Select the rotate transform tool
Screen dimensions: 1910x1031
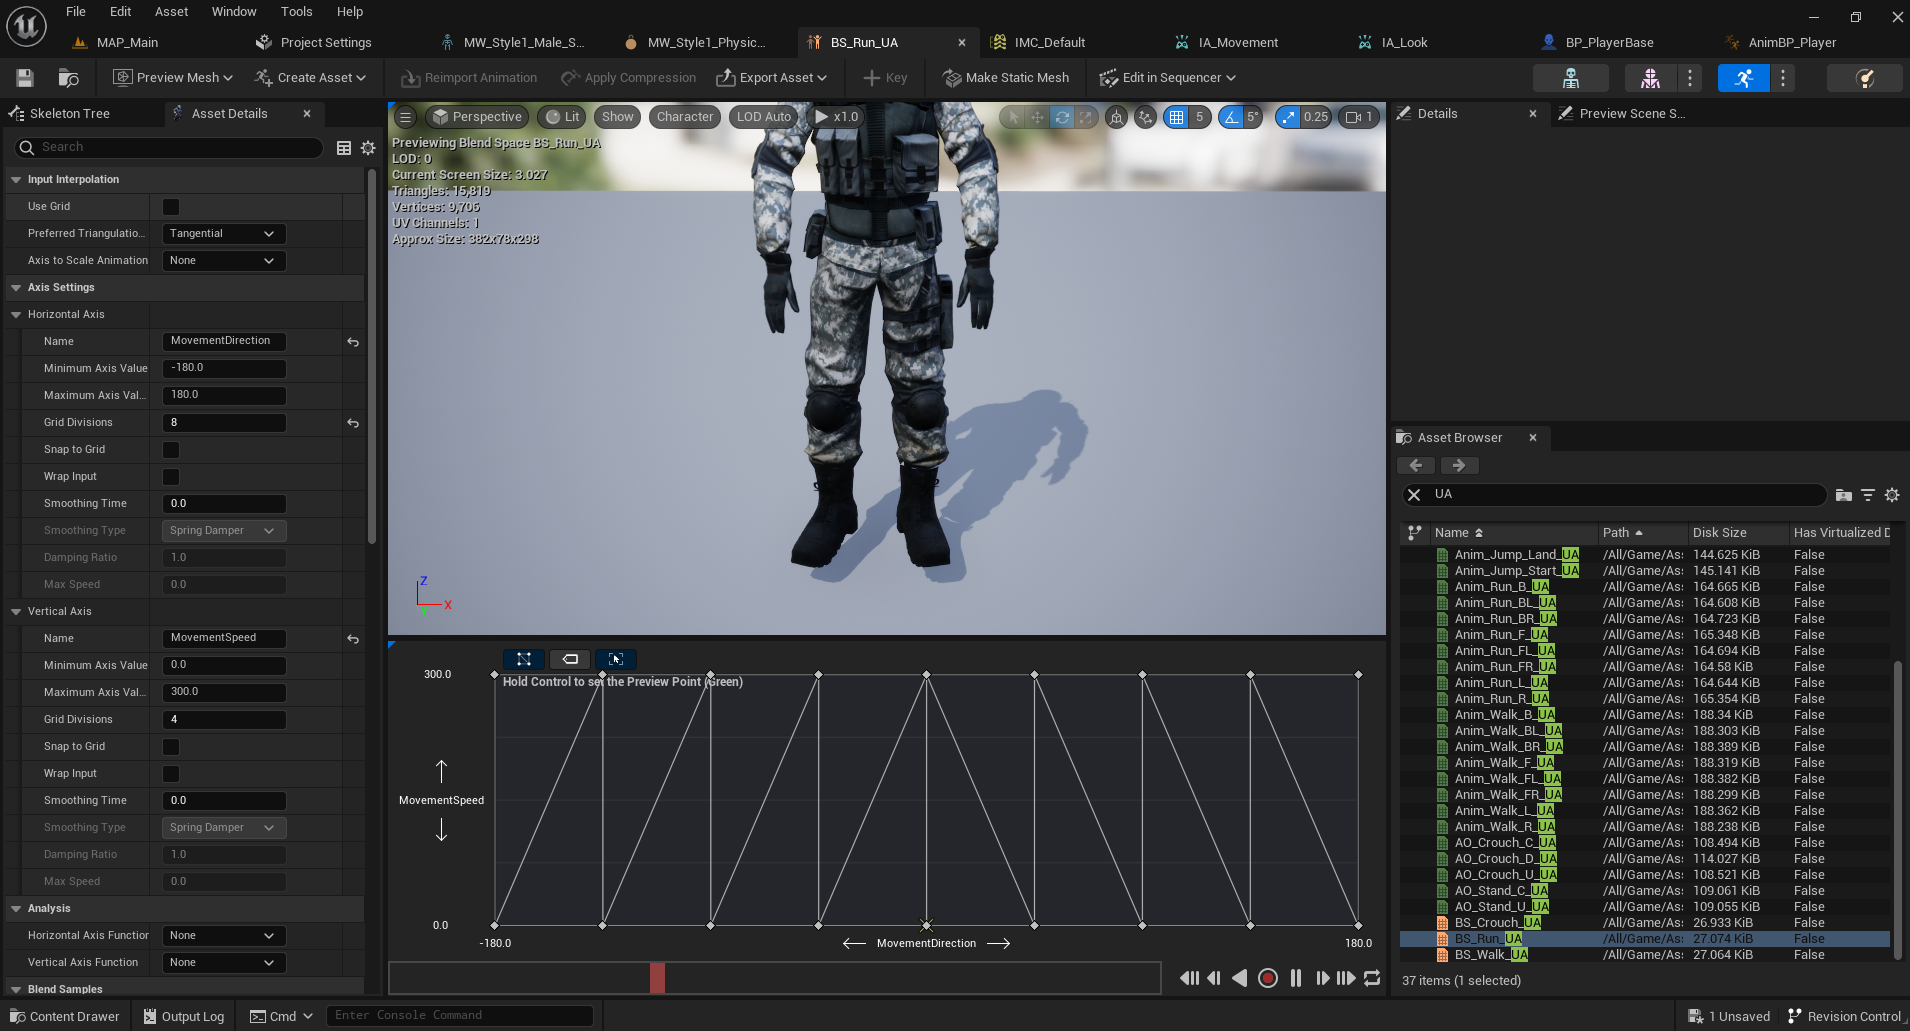[x=1062, y=117]
